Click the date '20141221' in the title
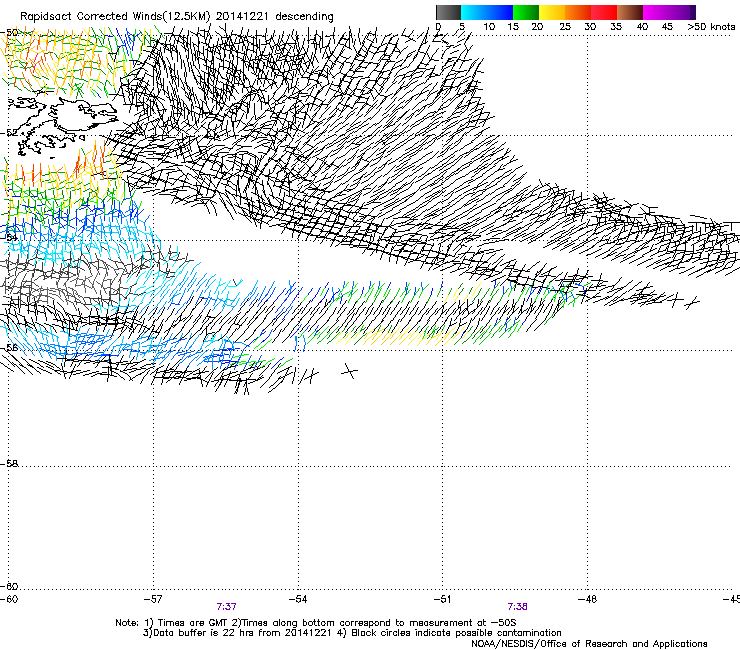 (242, 17)
